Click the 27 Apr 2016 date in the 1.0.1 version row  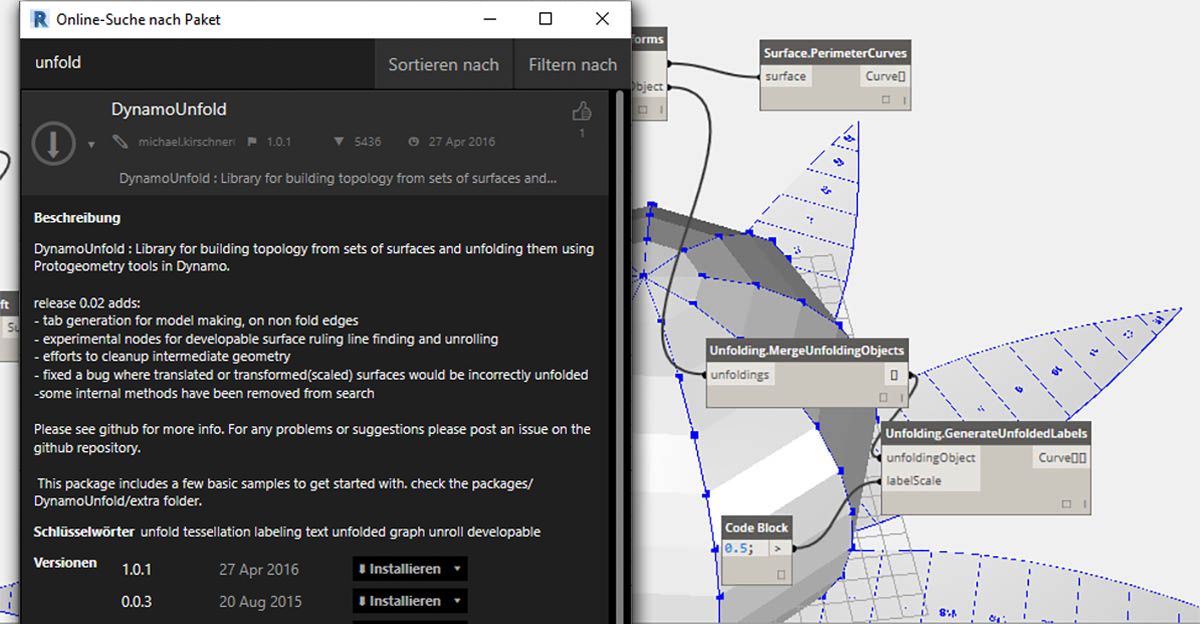pyautogui.click(x=261, y=569)
